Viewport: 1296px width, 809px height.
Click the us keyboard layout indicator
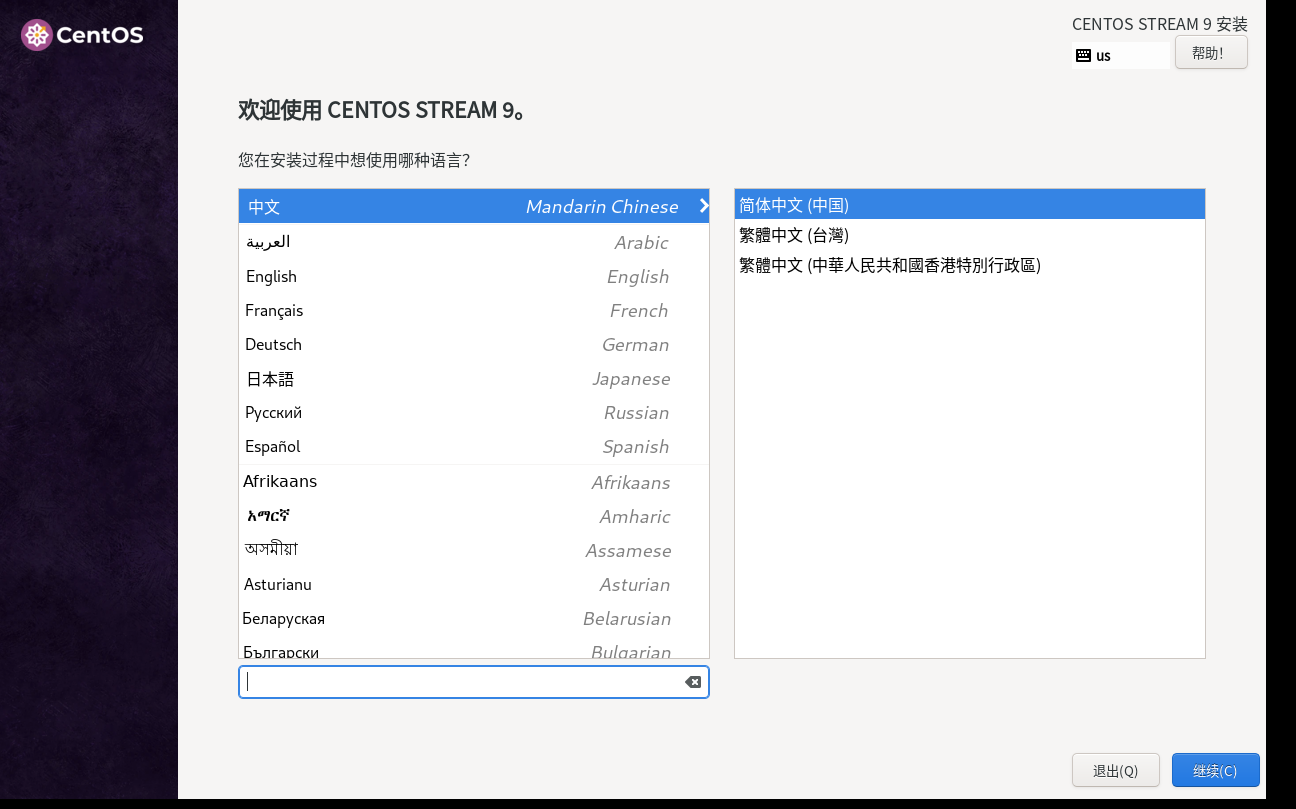pos(1120,56)
